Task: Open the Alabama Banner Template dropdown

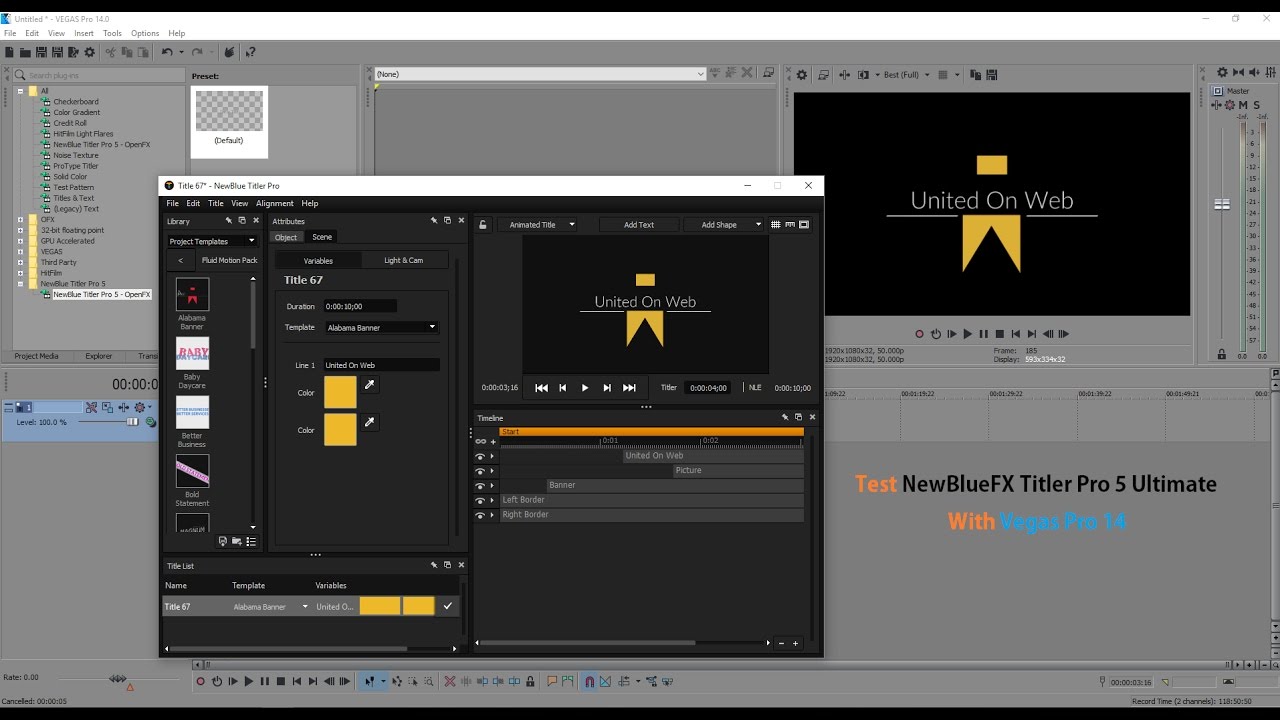Action: (x=382, y=327)
